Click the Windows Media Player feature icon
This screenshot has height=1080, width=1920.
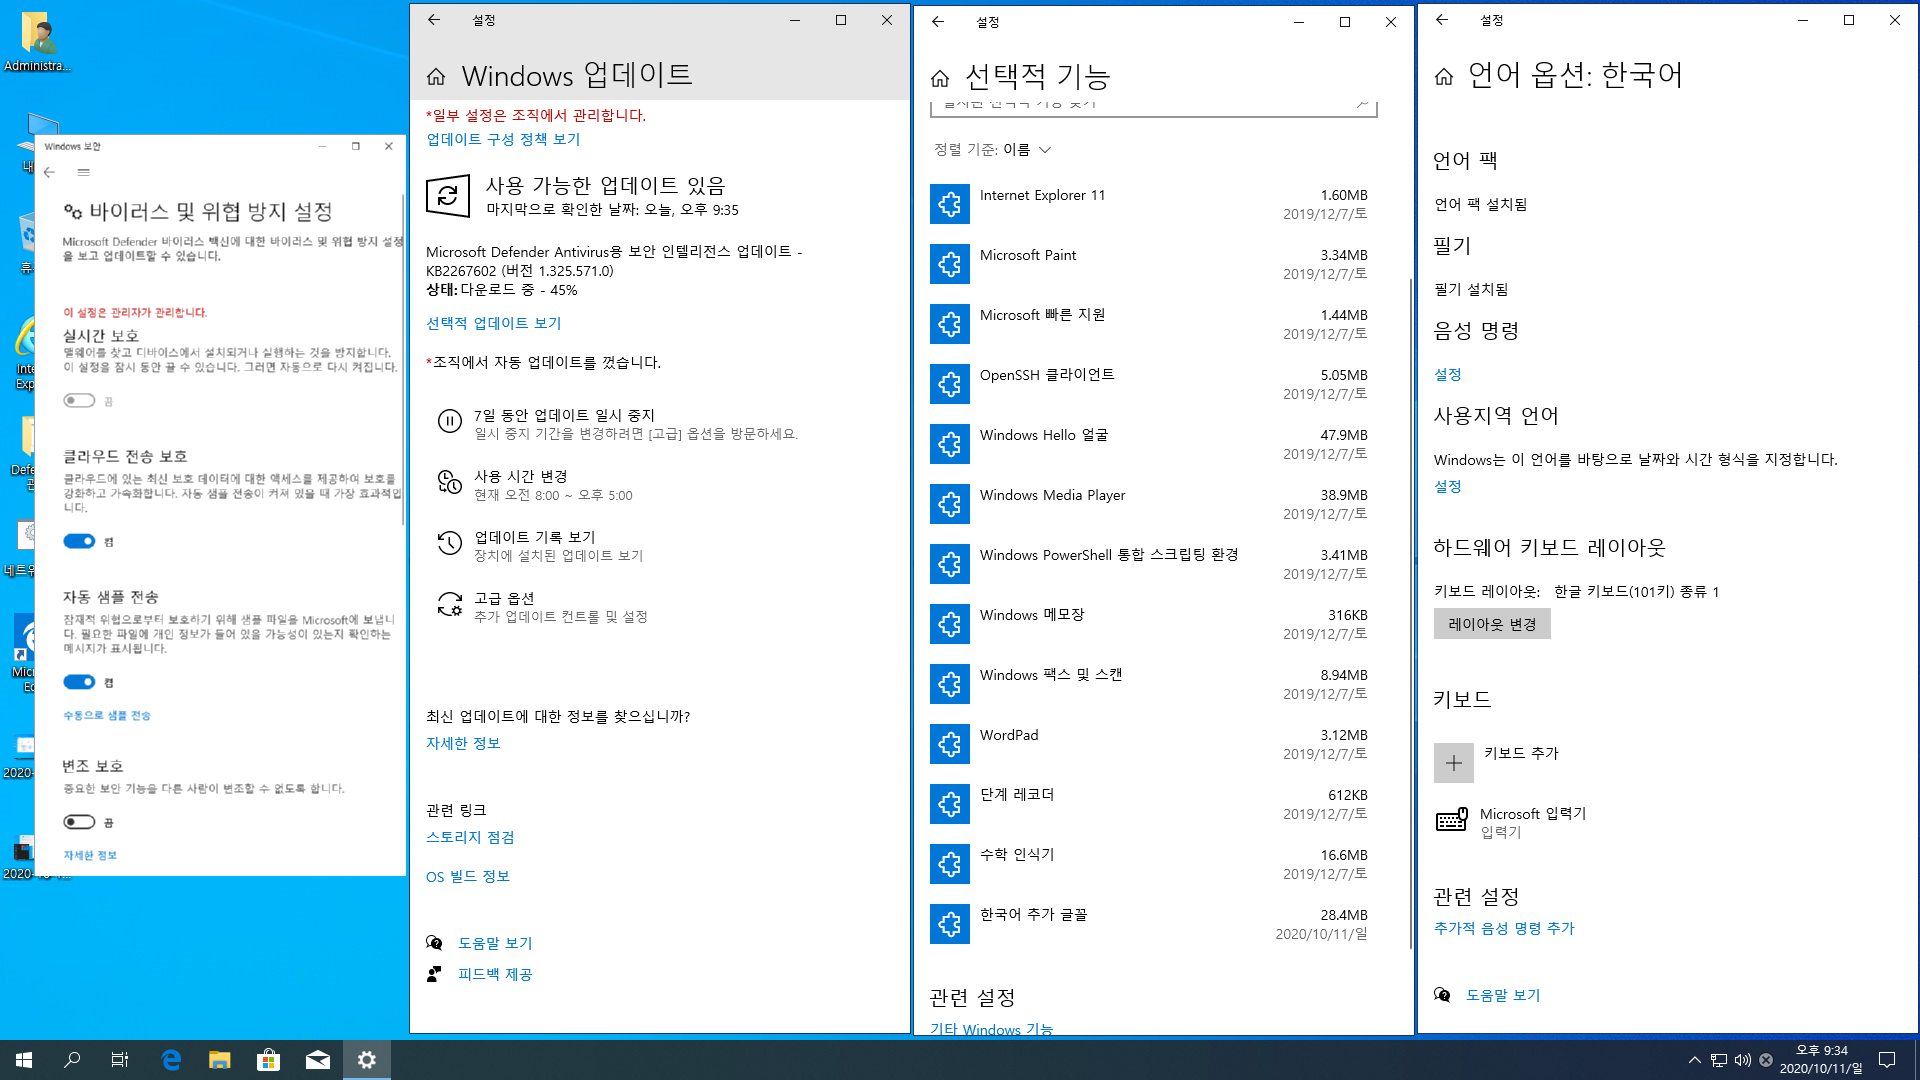point(949,504)
